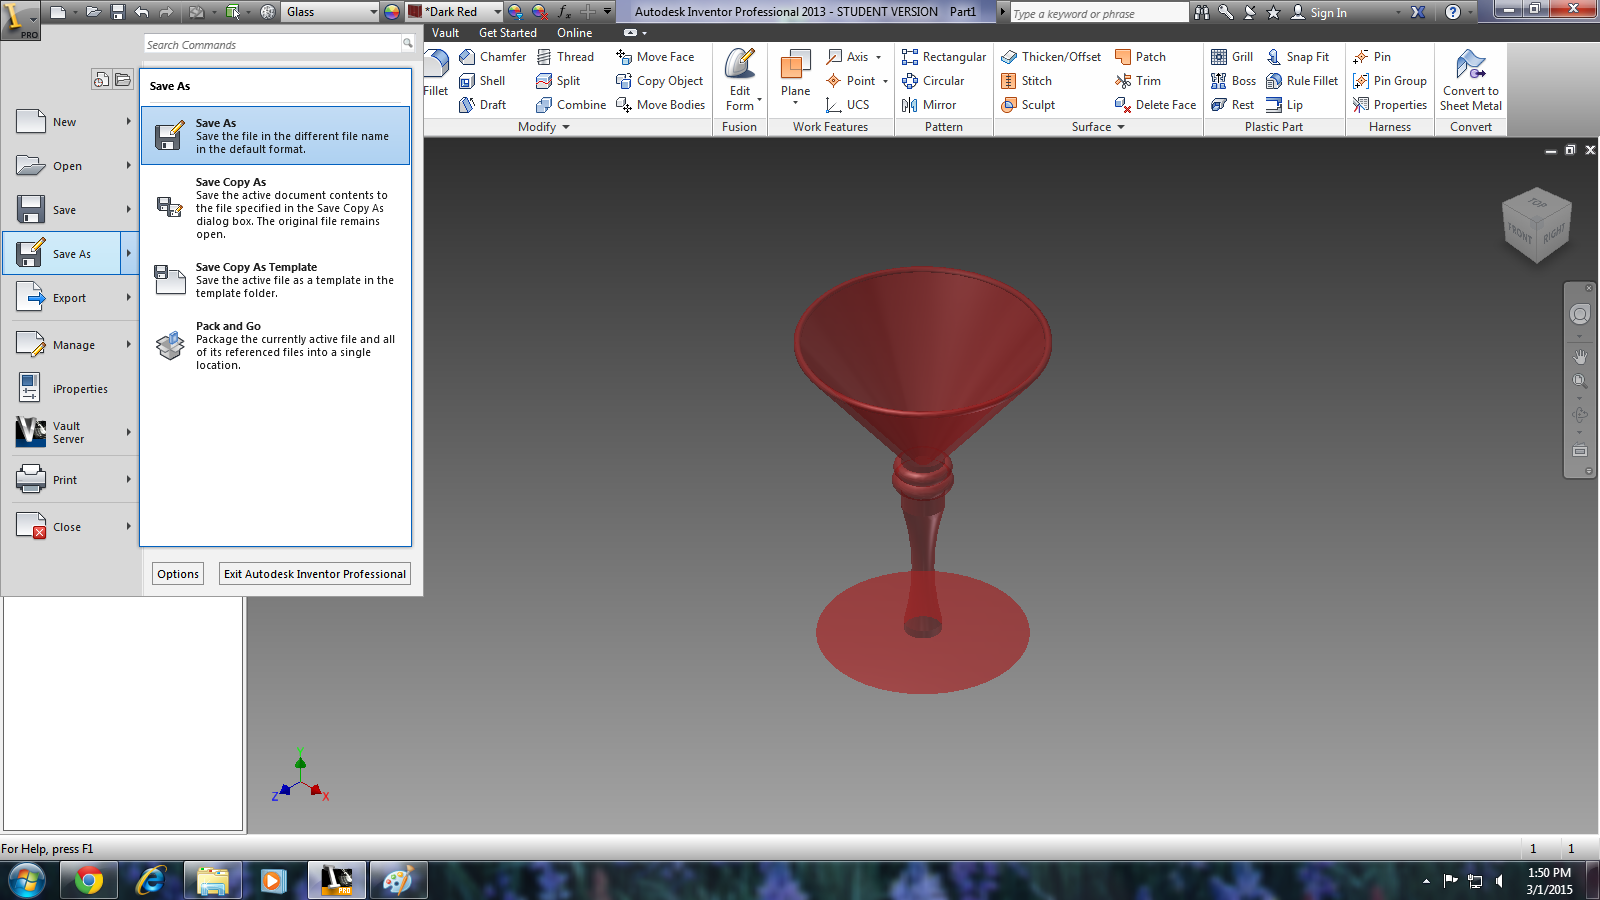
Task: Select the Combine tool
Action: click(571, 105)
